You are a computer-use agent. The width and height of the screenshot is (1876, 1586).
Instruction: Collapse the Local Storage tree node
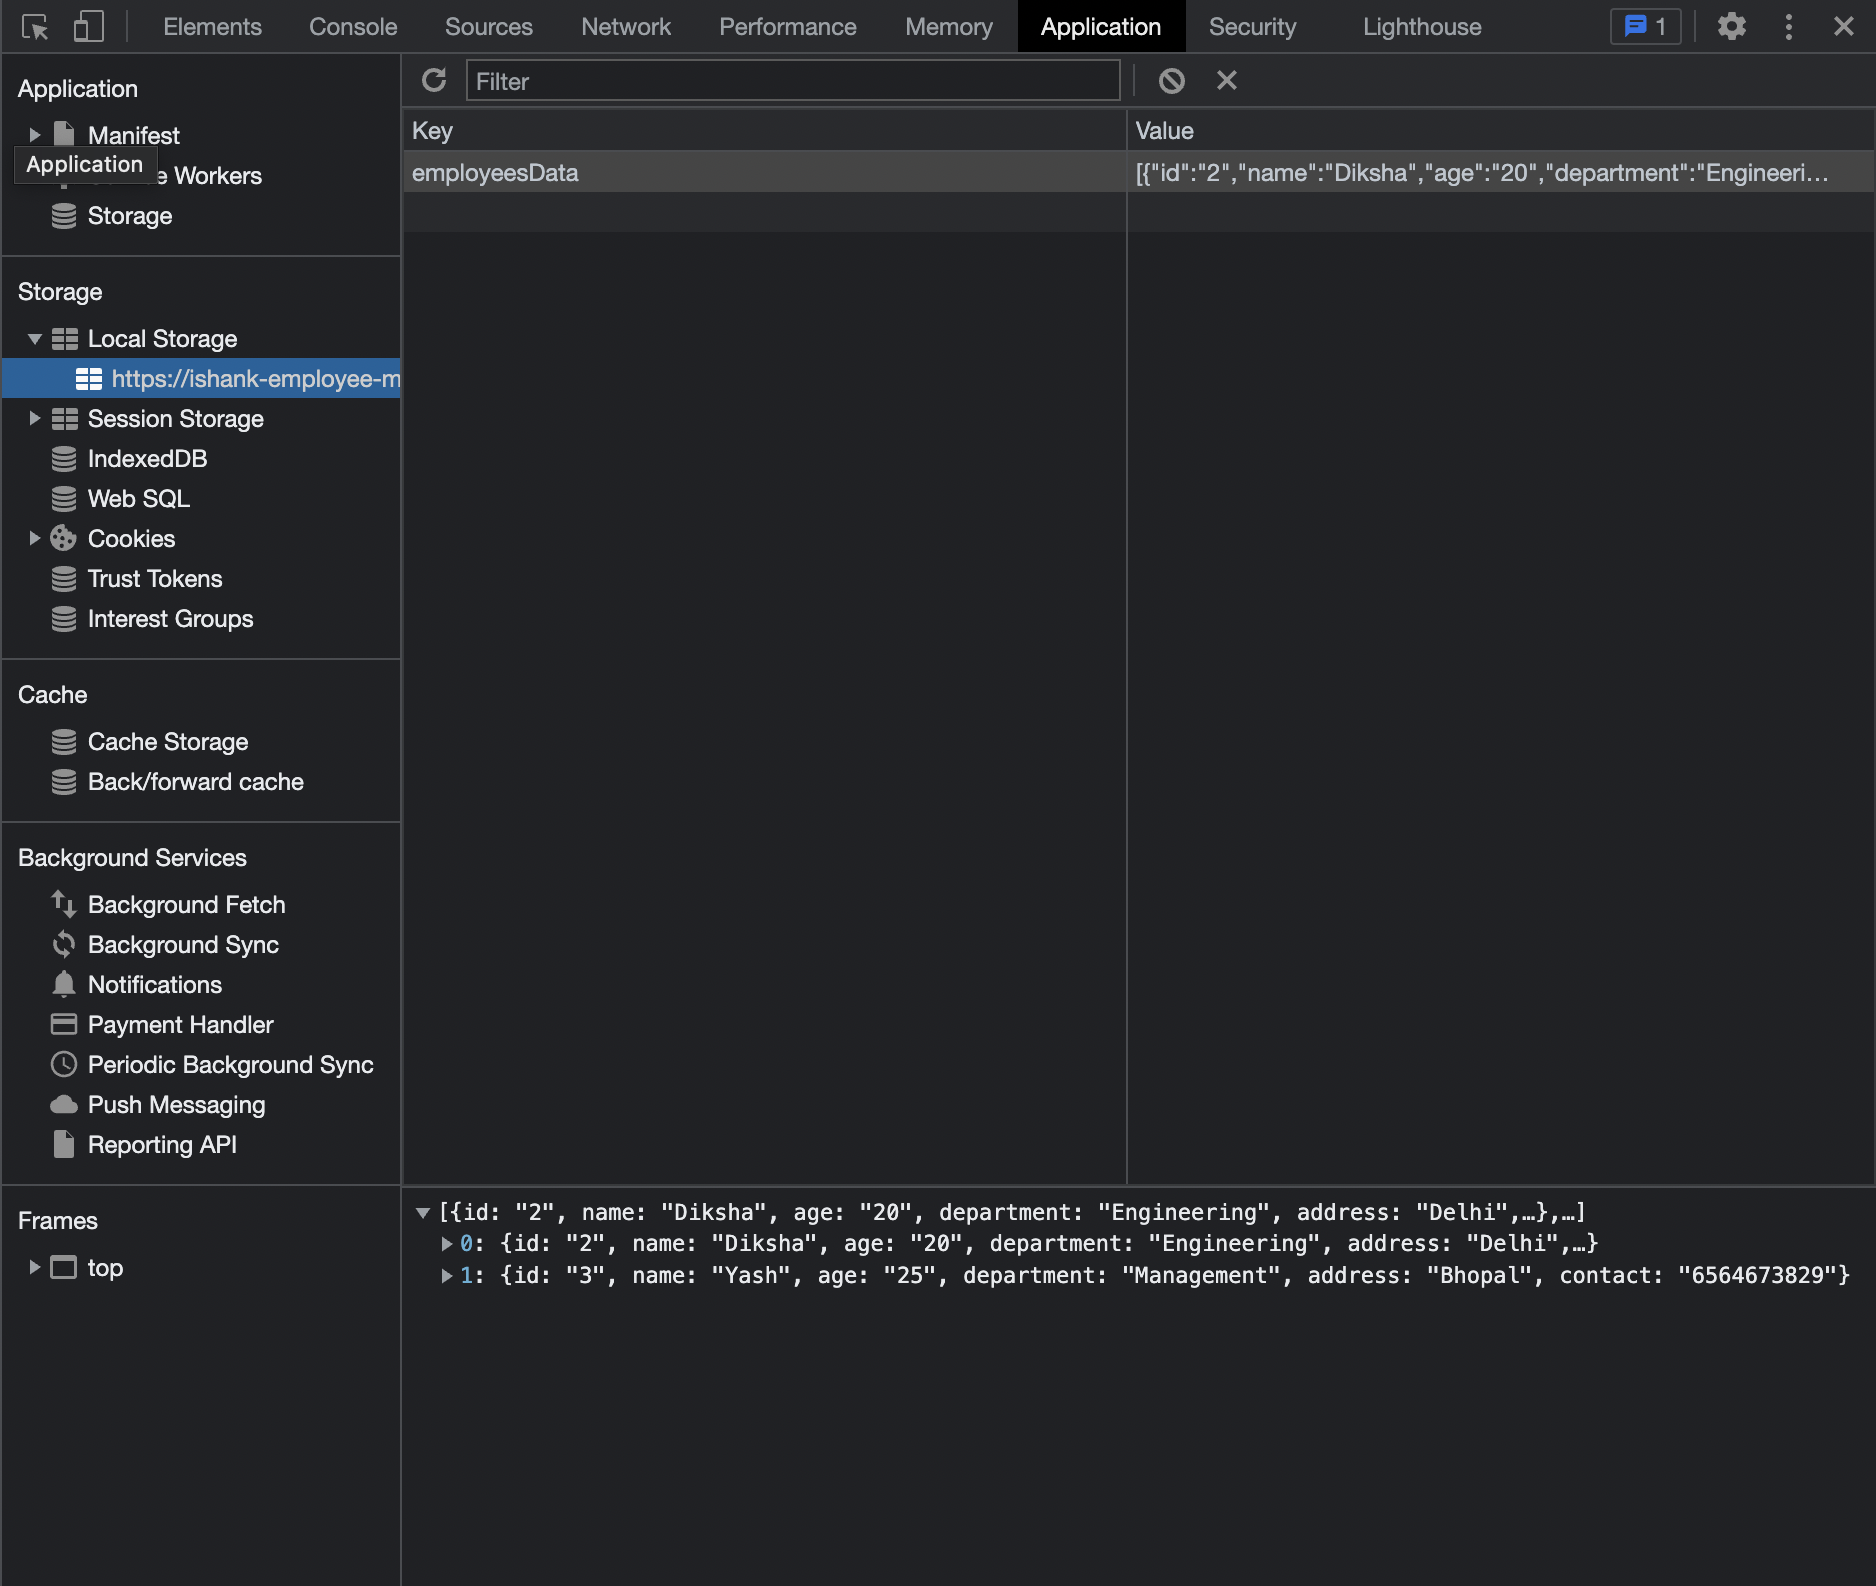tap(35, 339)
